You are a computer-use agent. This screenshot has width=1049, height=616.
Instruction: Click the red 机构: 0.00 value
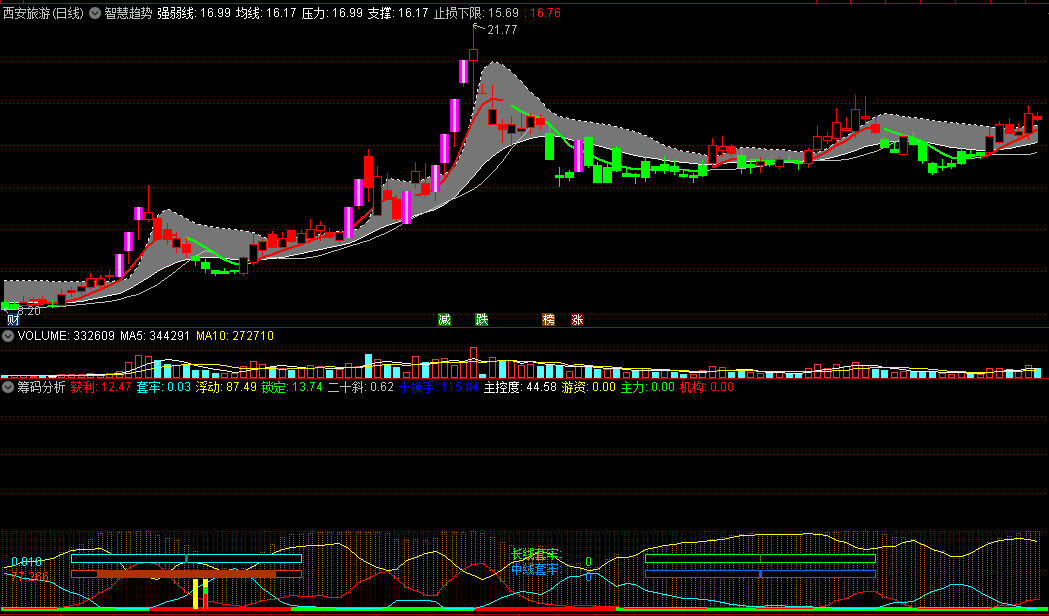click(706, 387)
